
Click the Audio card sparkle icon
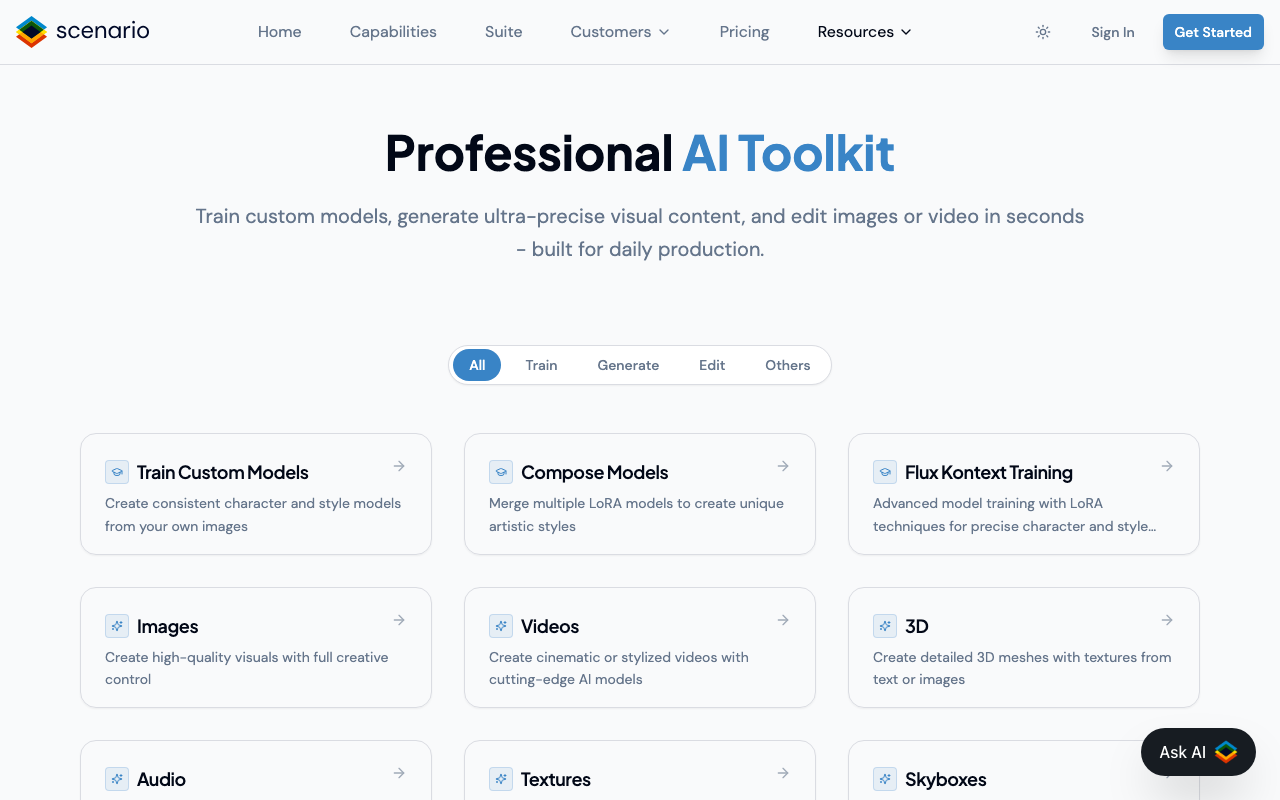[x=117, y=779]
